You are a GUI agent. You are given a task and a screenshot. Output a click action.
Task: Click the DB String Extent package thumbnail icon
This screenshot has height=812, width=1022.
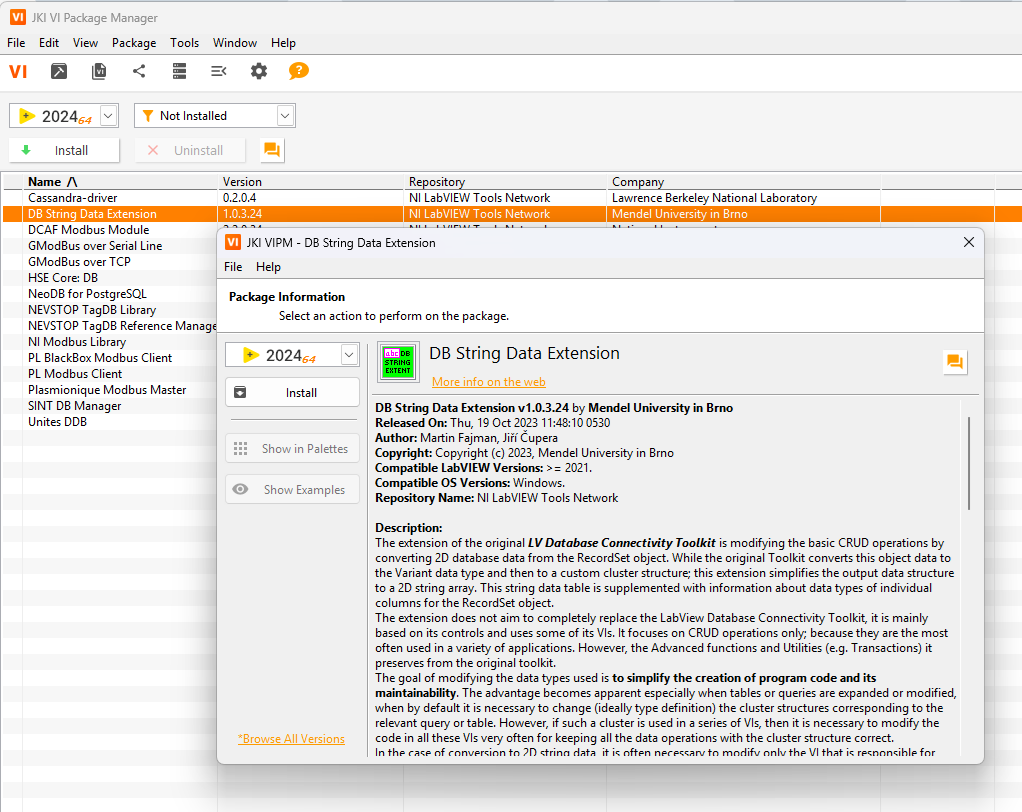point(398,362)
